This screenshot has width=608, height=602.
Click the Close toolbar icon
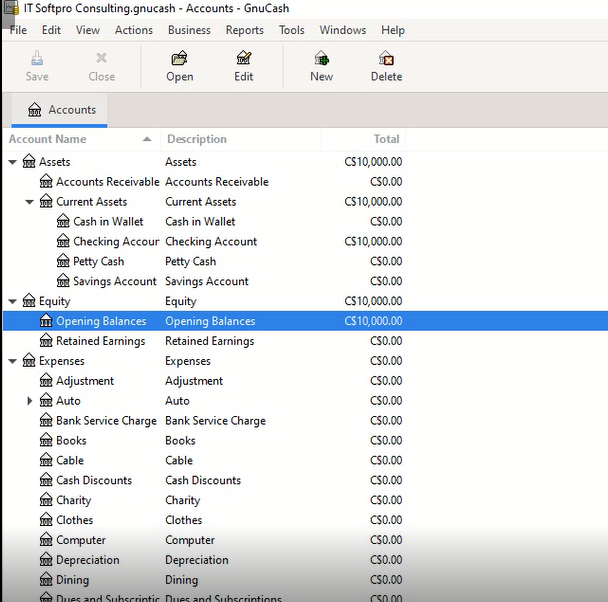pos(101,66)
